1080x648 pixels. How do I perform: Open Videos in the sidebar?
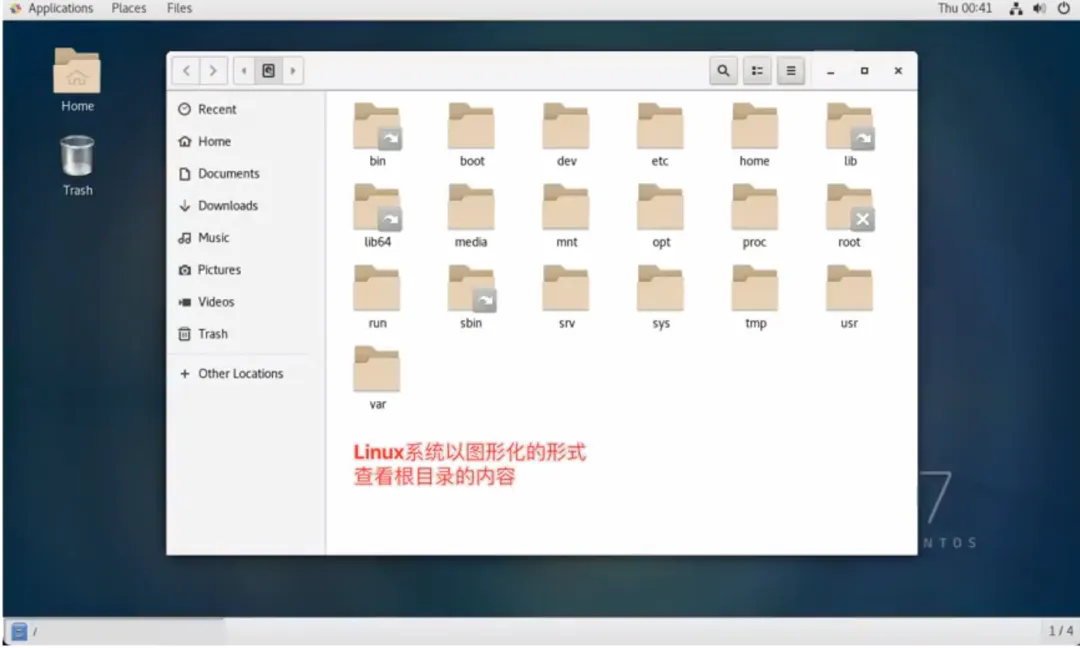click(246, 302)
